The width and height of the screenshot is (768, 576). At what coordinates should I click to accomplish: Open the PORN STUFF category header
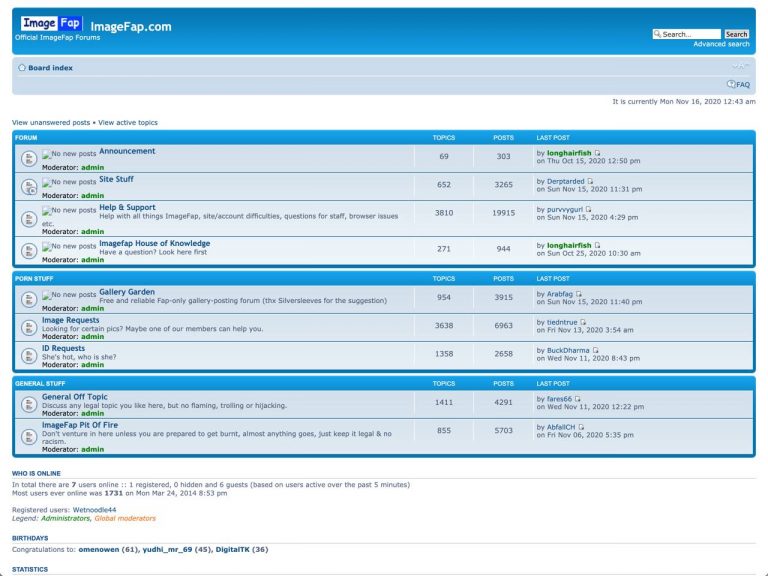(34, 279)
